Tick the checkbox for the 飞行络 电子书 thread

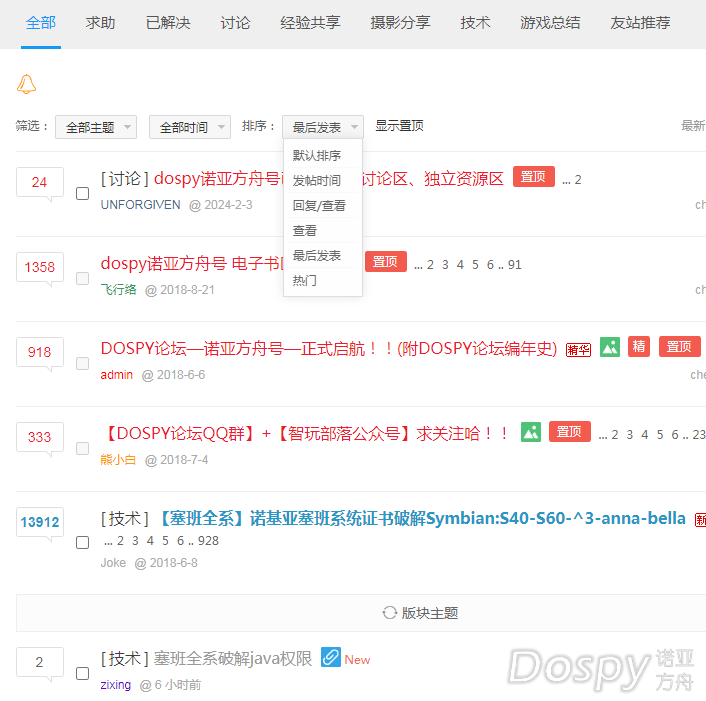(82, 279)
